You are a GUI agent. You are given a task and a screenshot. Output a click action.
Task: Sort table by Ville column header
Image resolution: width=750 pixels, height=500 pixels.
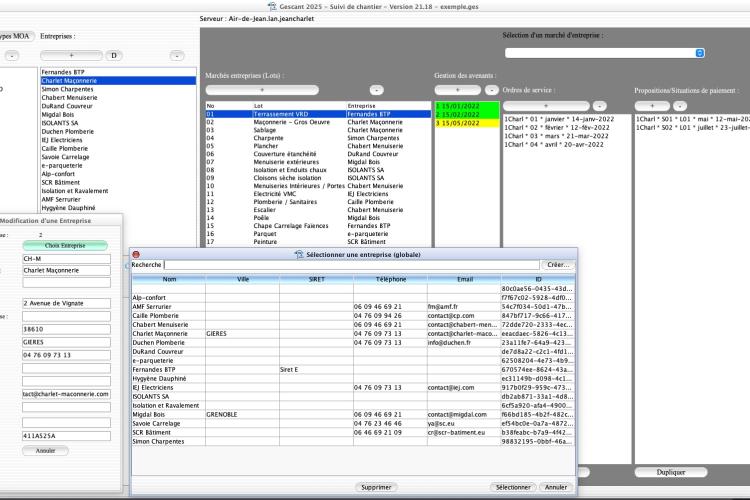point(243,279)
